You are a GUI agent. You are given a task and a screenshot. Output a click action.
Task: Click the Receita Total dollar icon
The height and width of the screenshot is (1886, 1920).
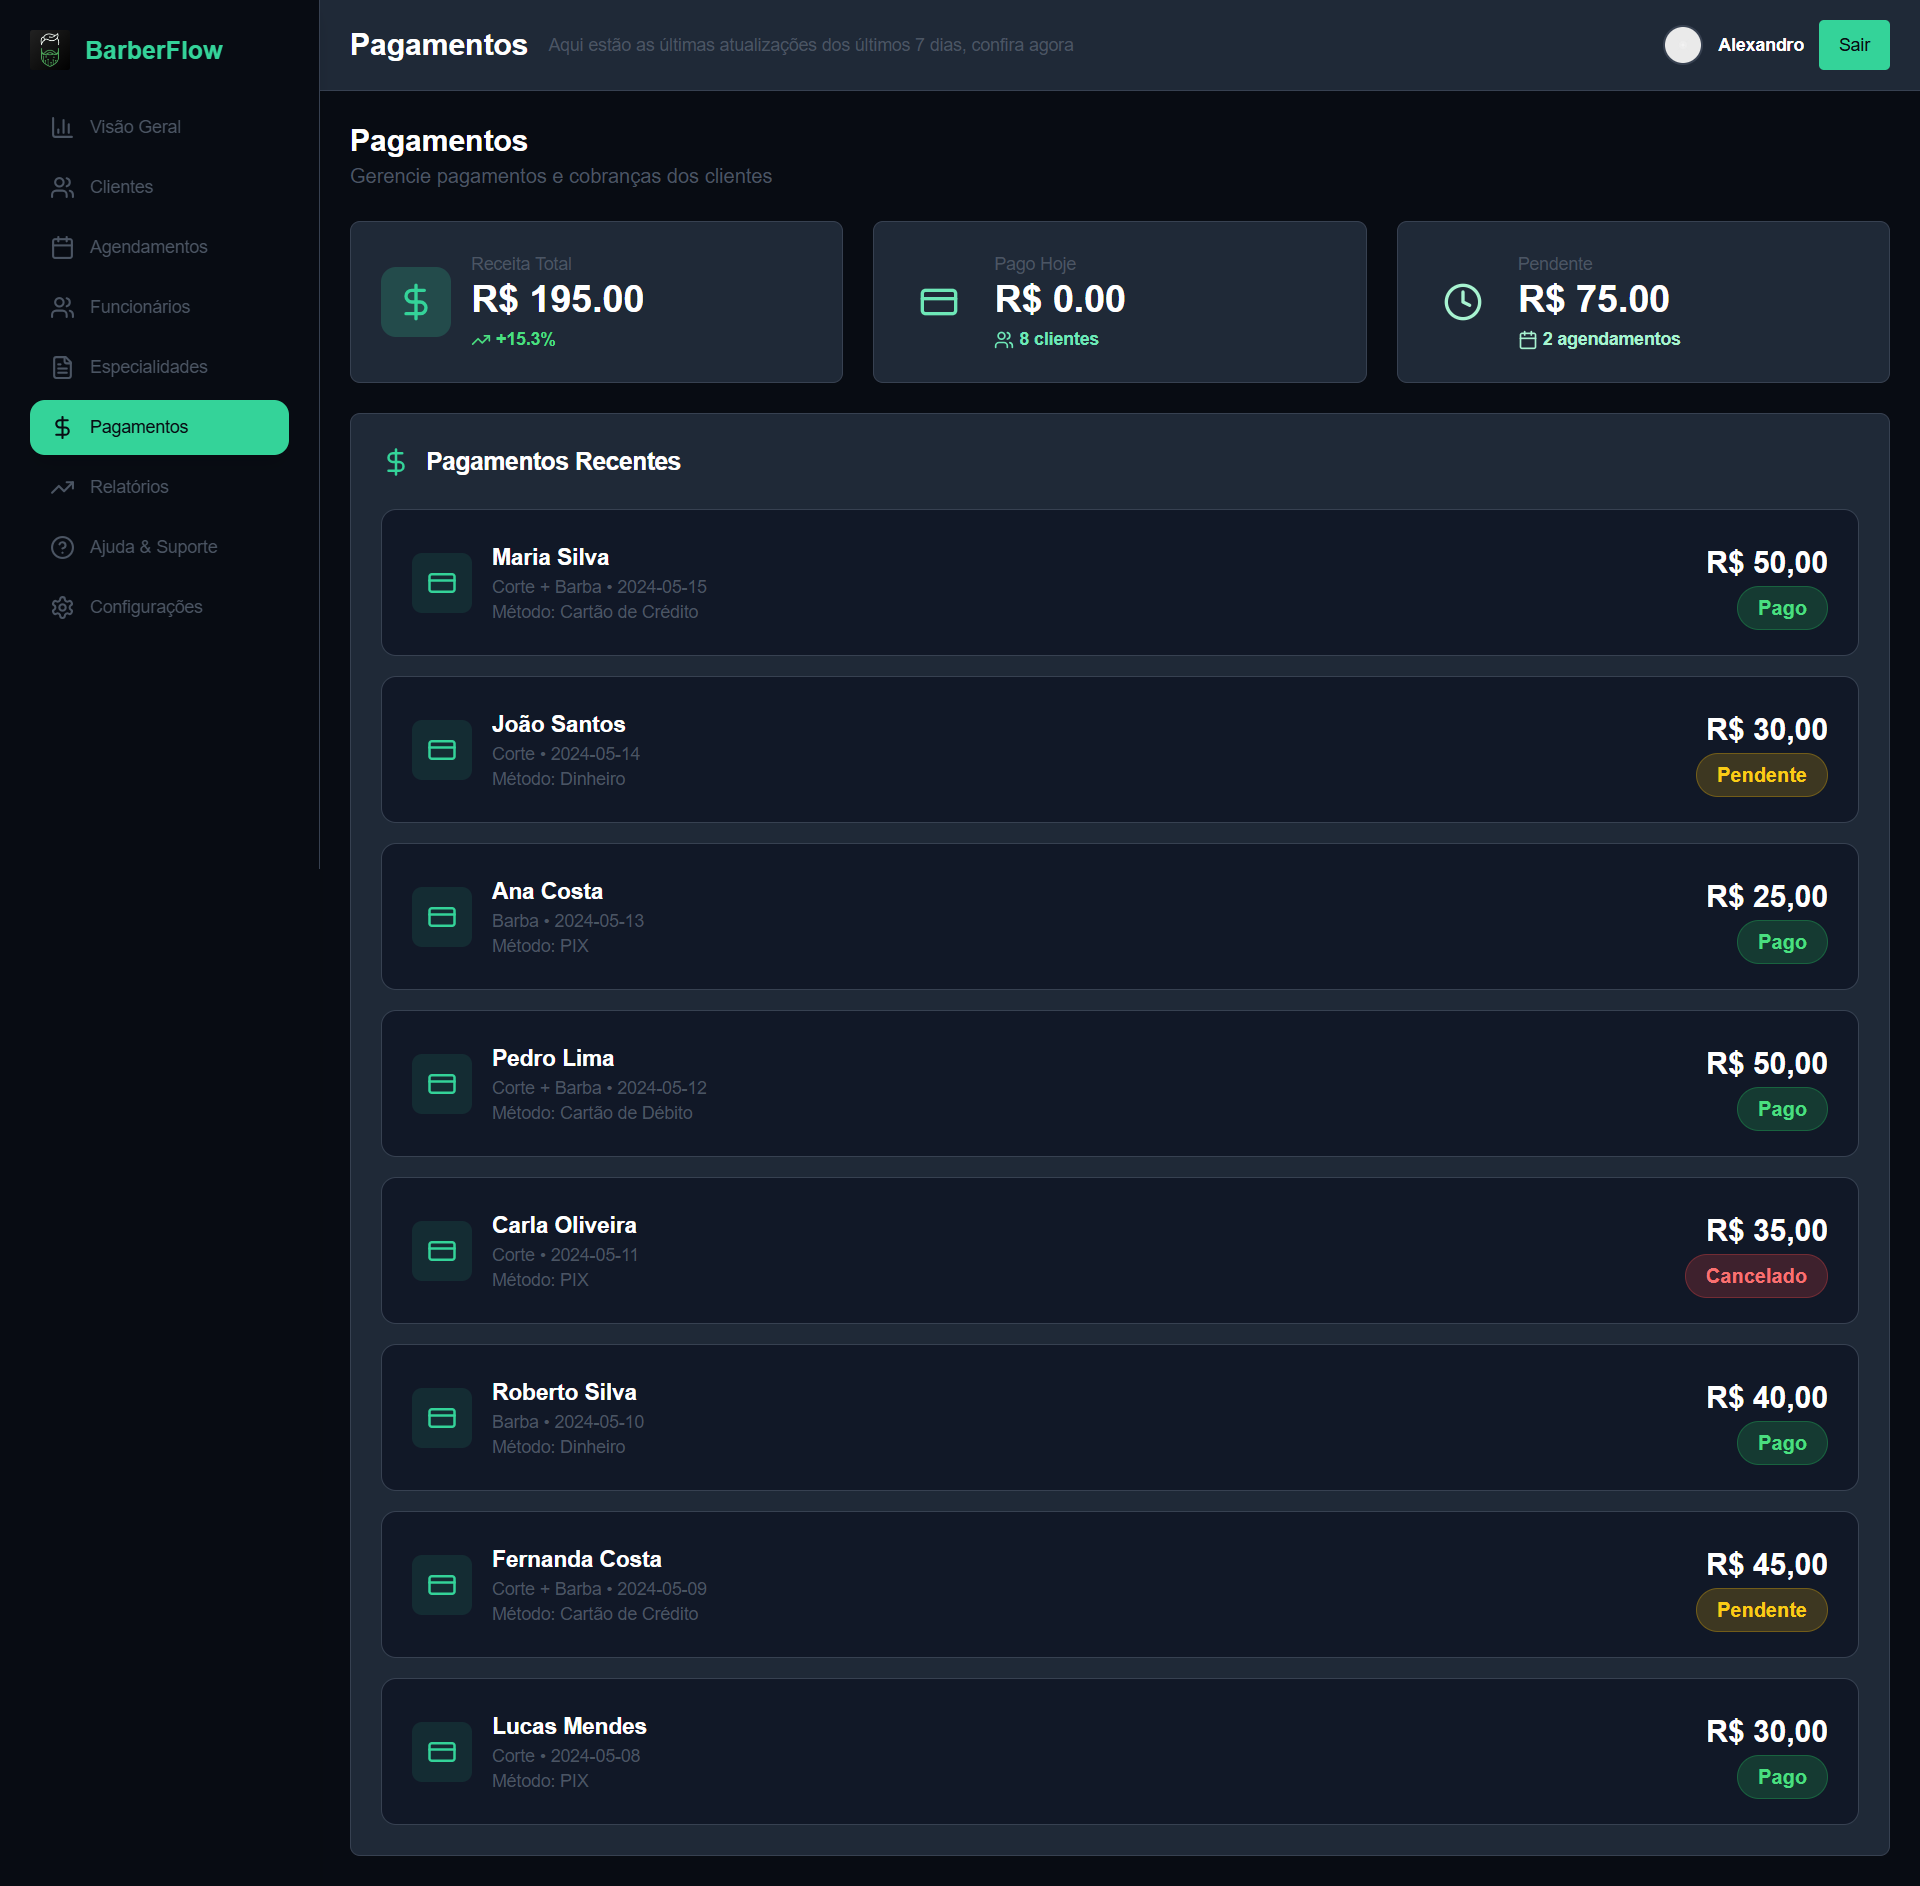(x=415, y=302)
